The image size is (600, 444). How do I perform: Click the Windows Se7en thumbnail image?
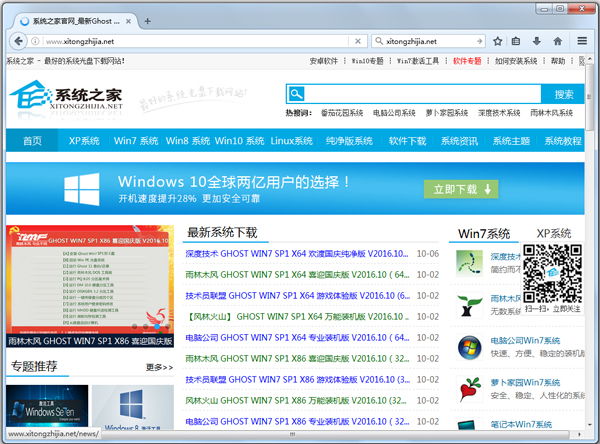point(47,408)
